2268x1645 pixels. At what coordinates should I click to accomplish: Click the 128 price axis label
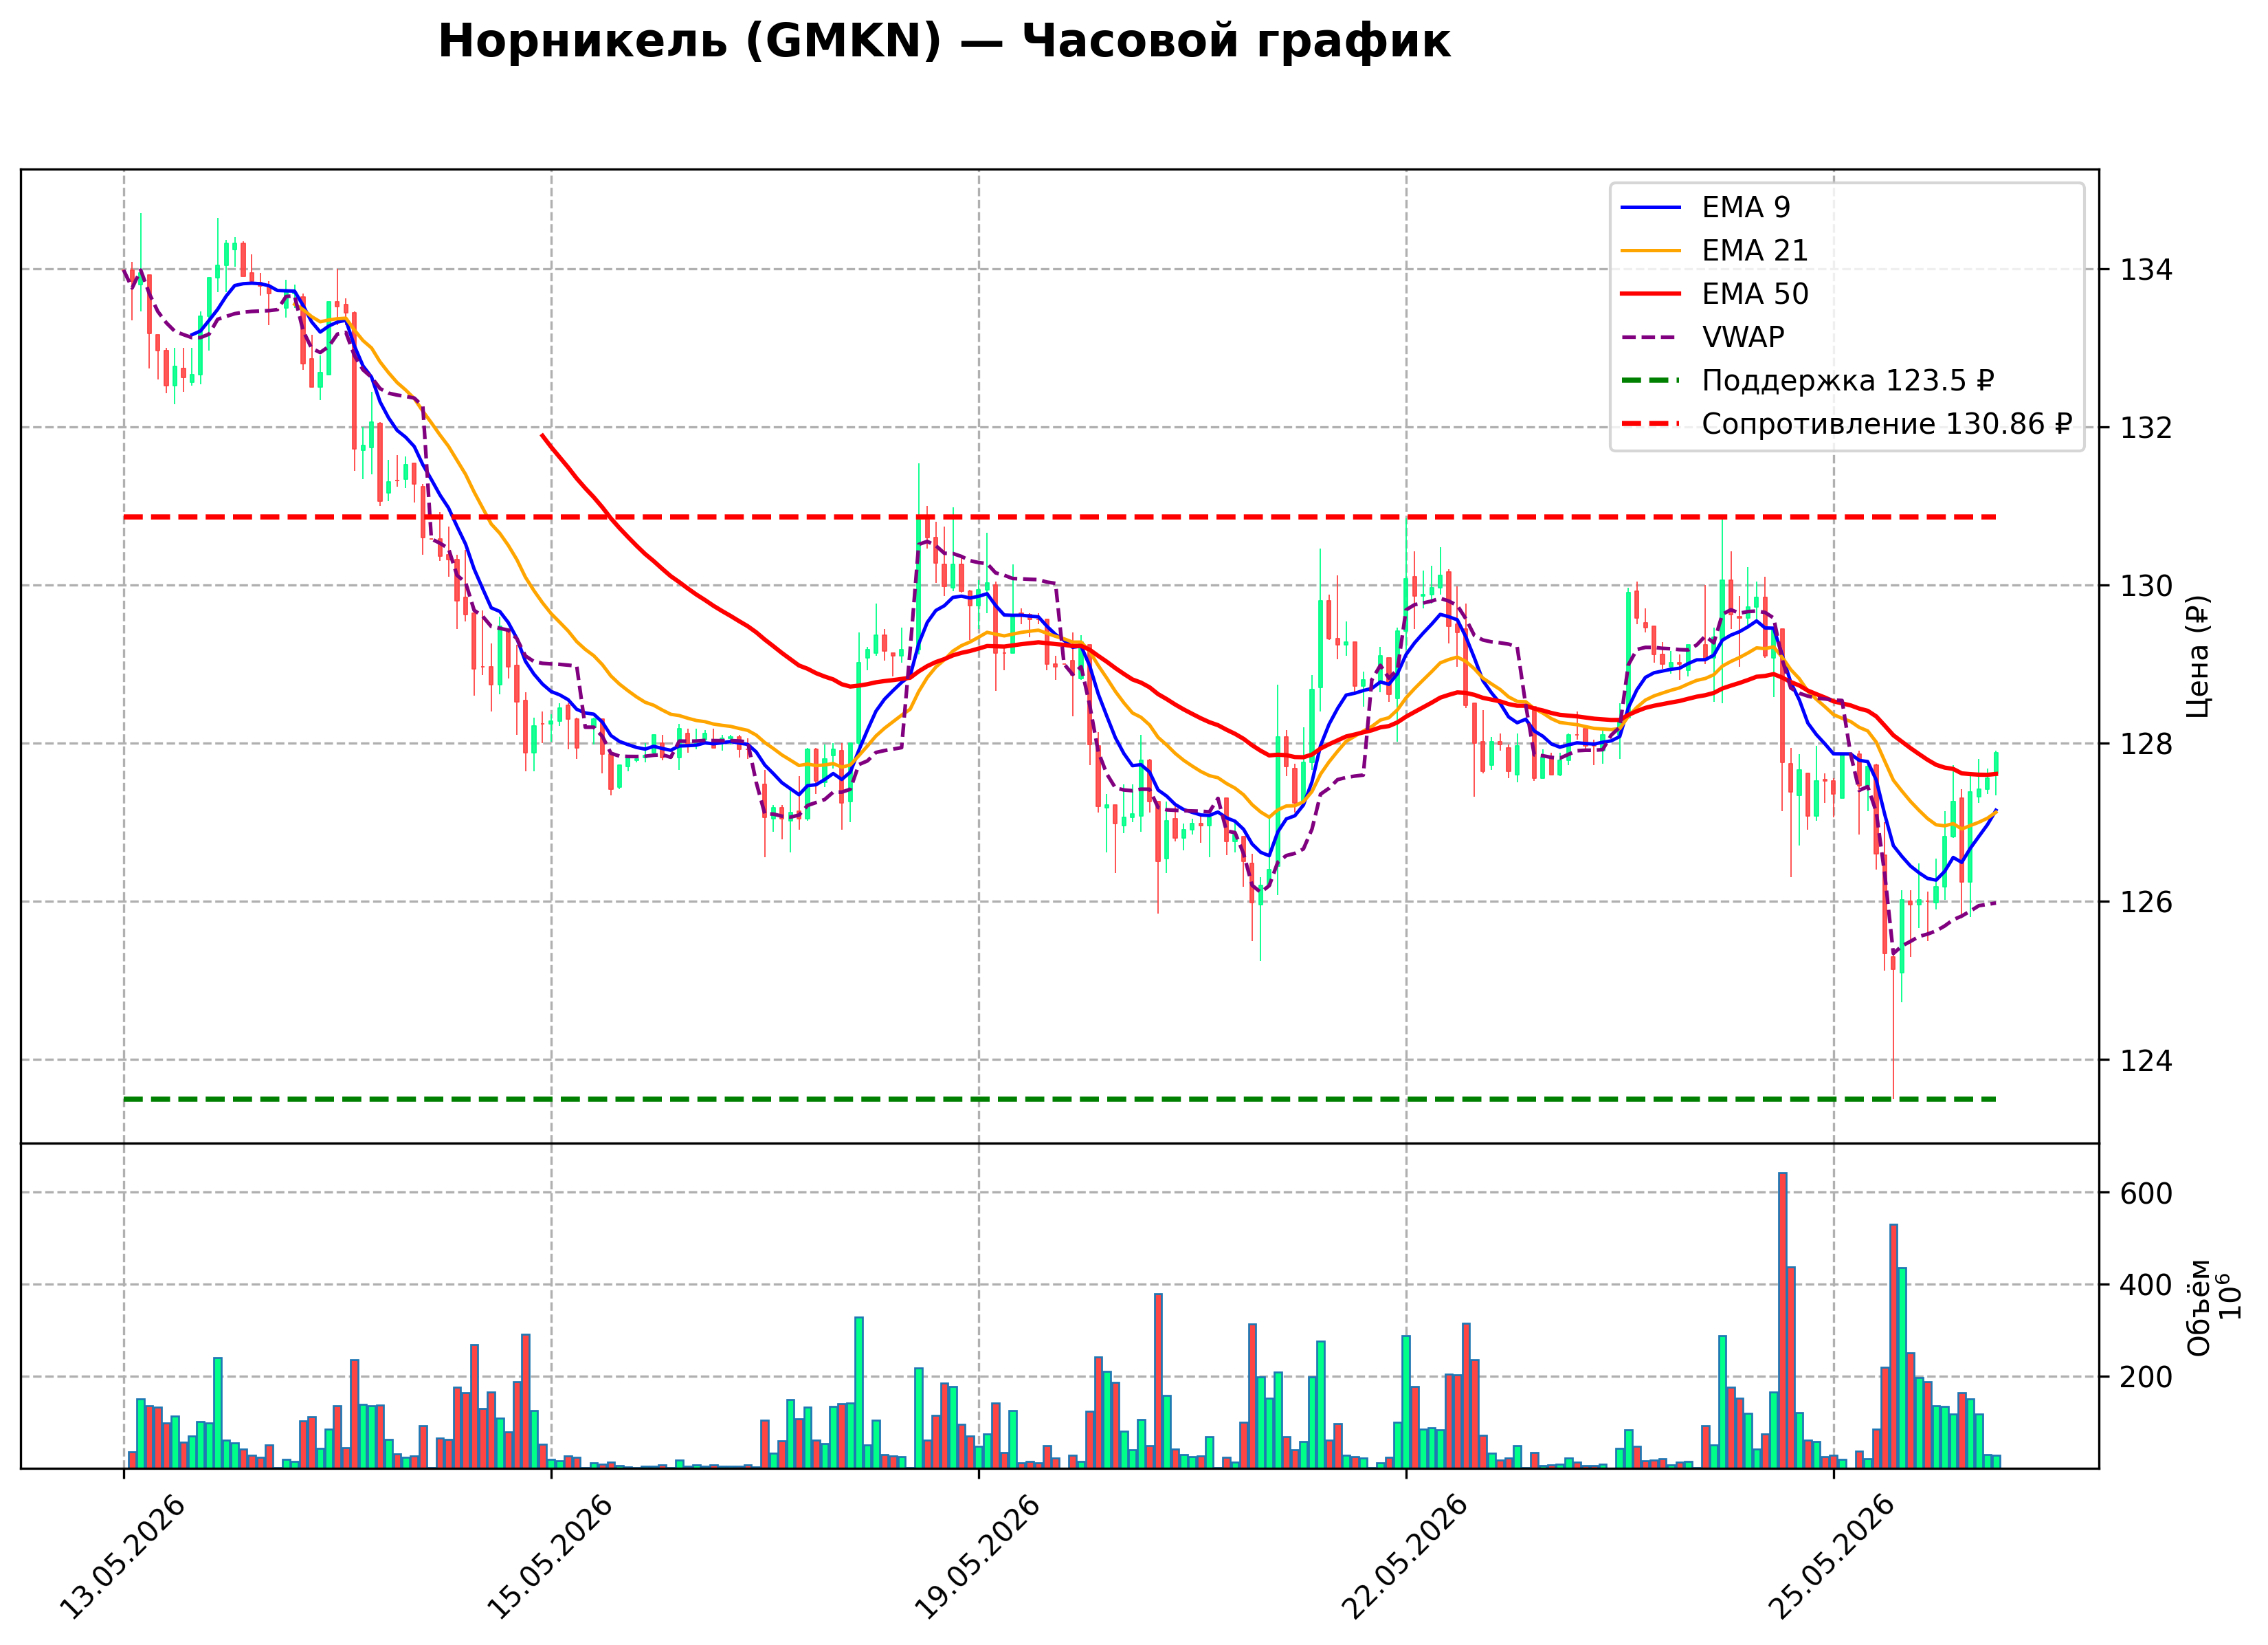2145,744
